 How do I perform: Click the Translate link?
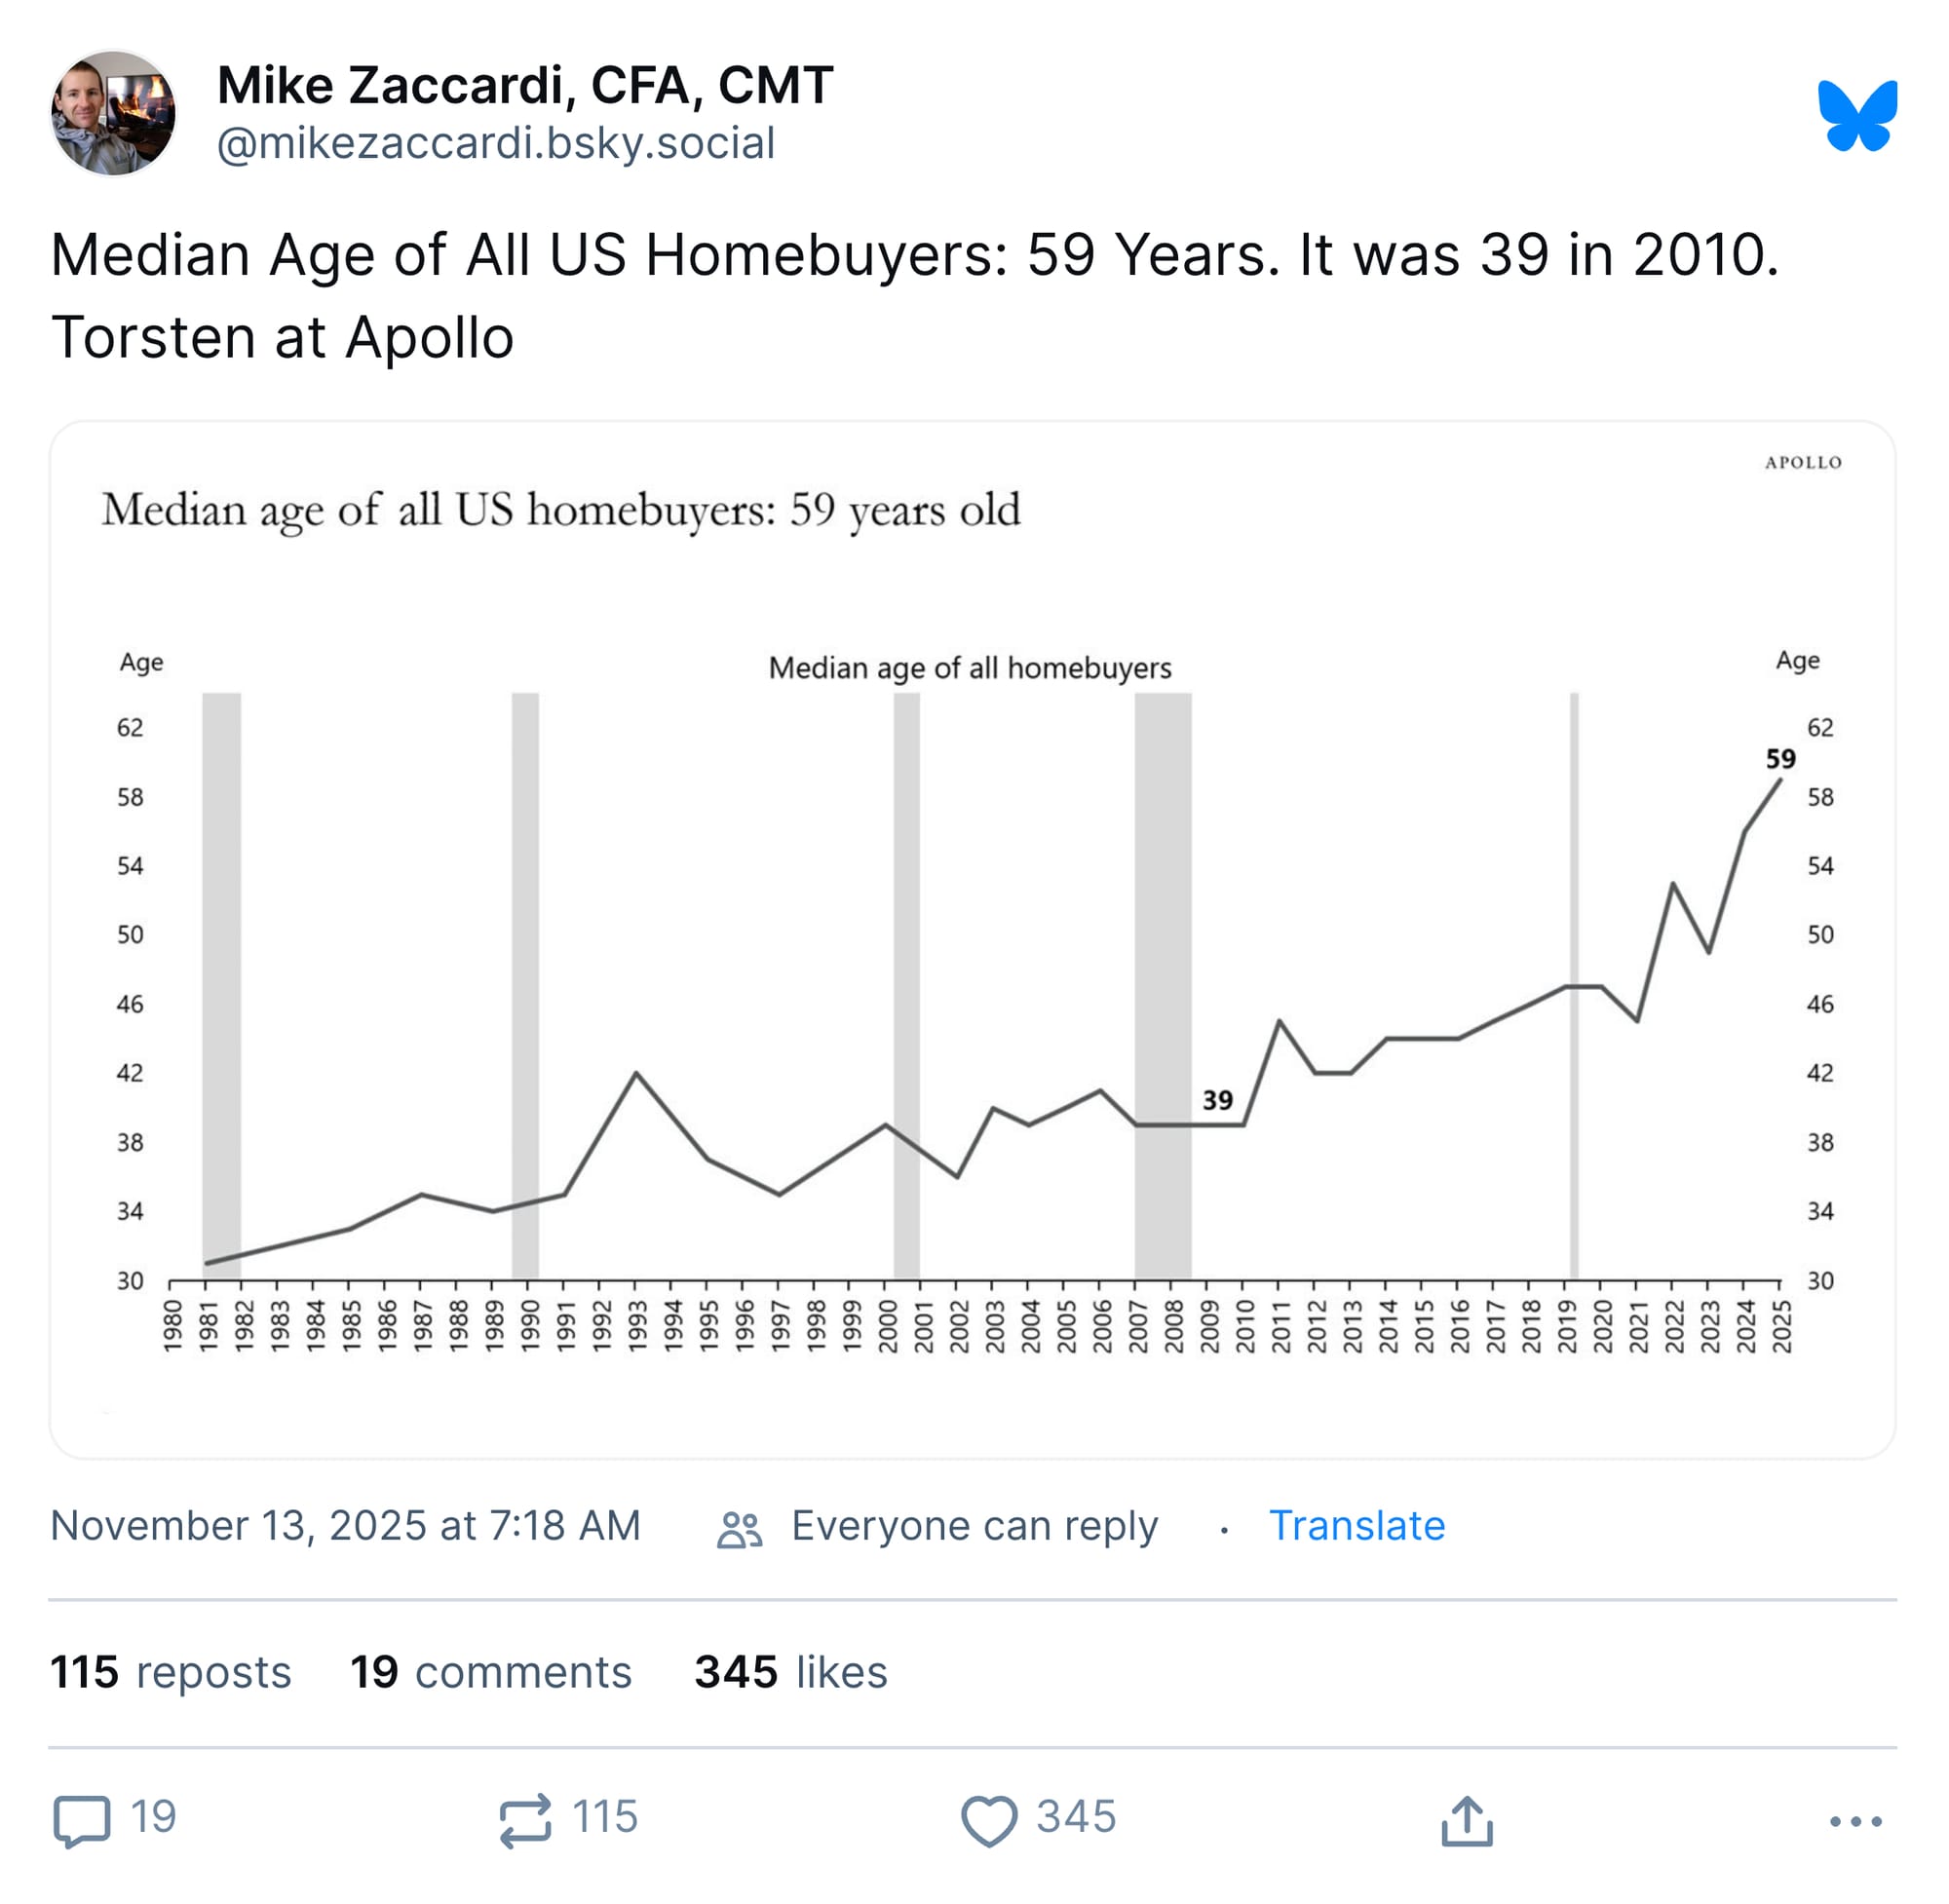(x=1356, y=1526)
